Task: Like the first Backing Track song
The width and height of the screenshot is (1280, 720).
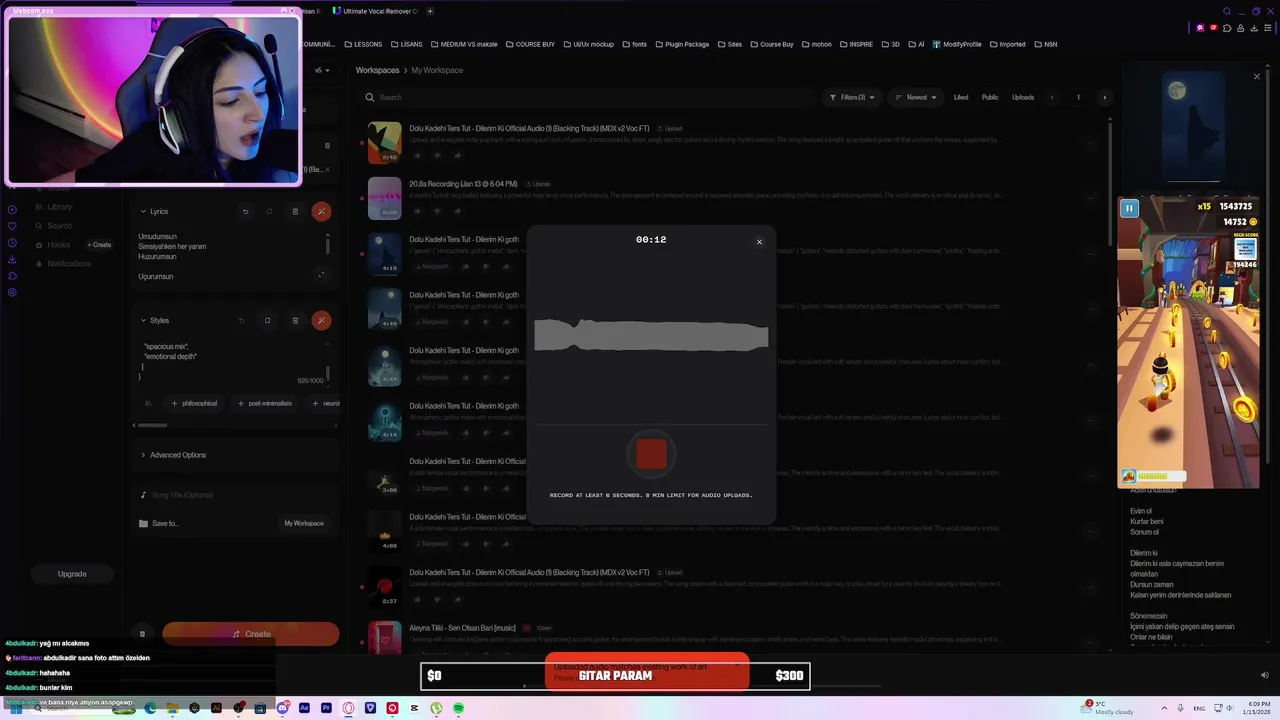Action: pos(417,155)
